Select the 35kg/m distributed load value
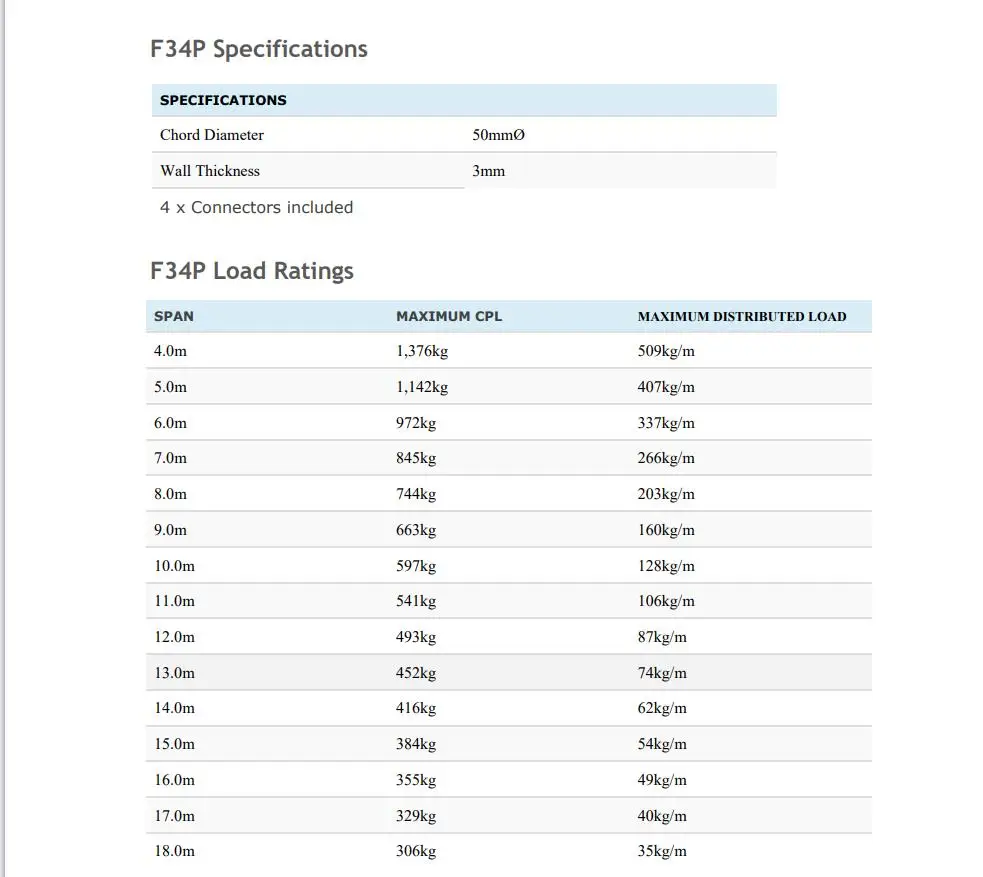The height and width of the screenshot is (877, 983). [662, 851]
